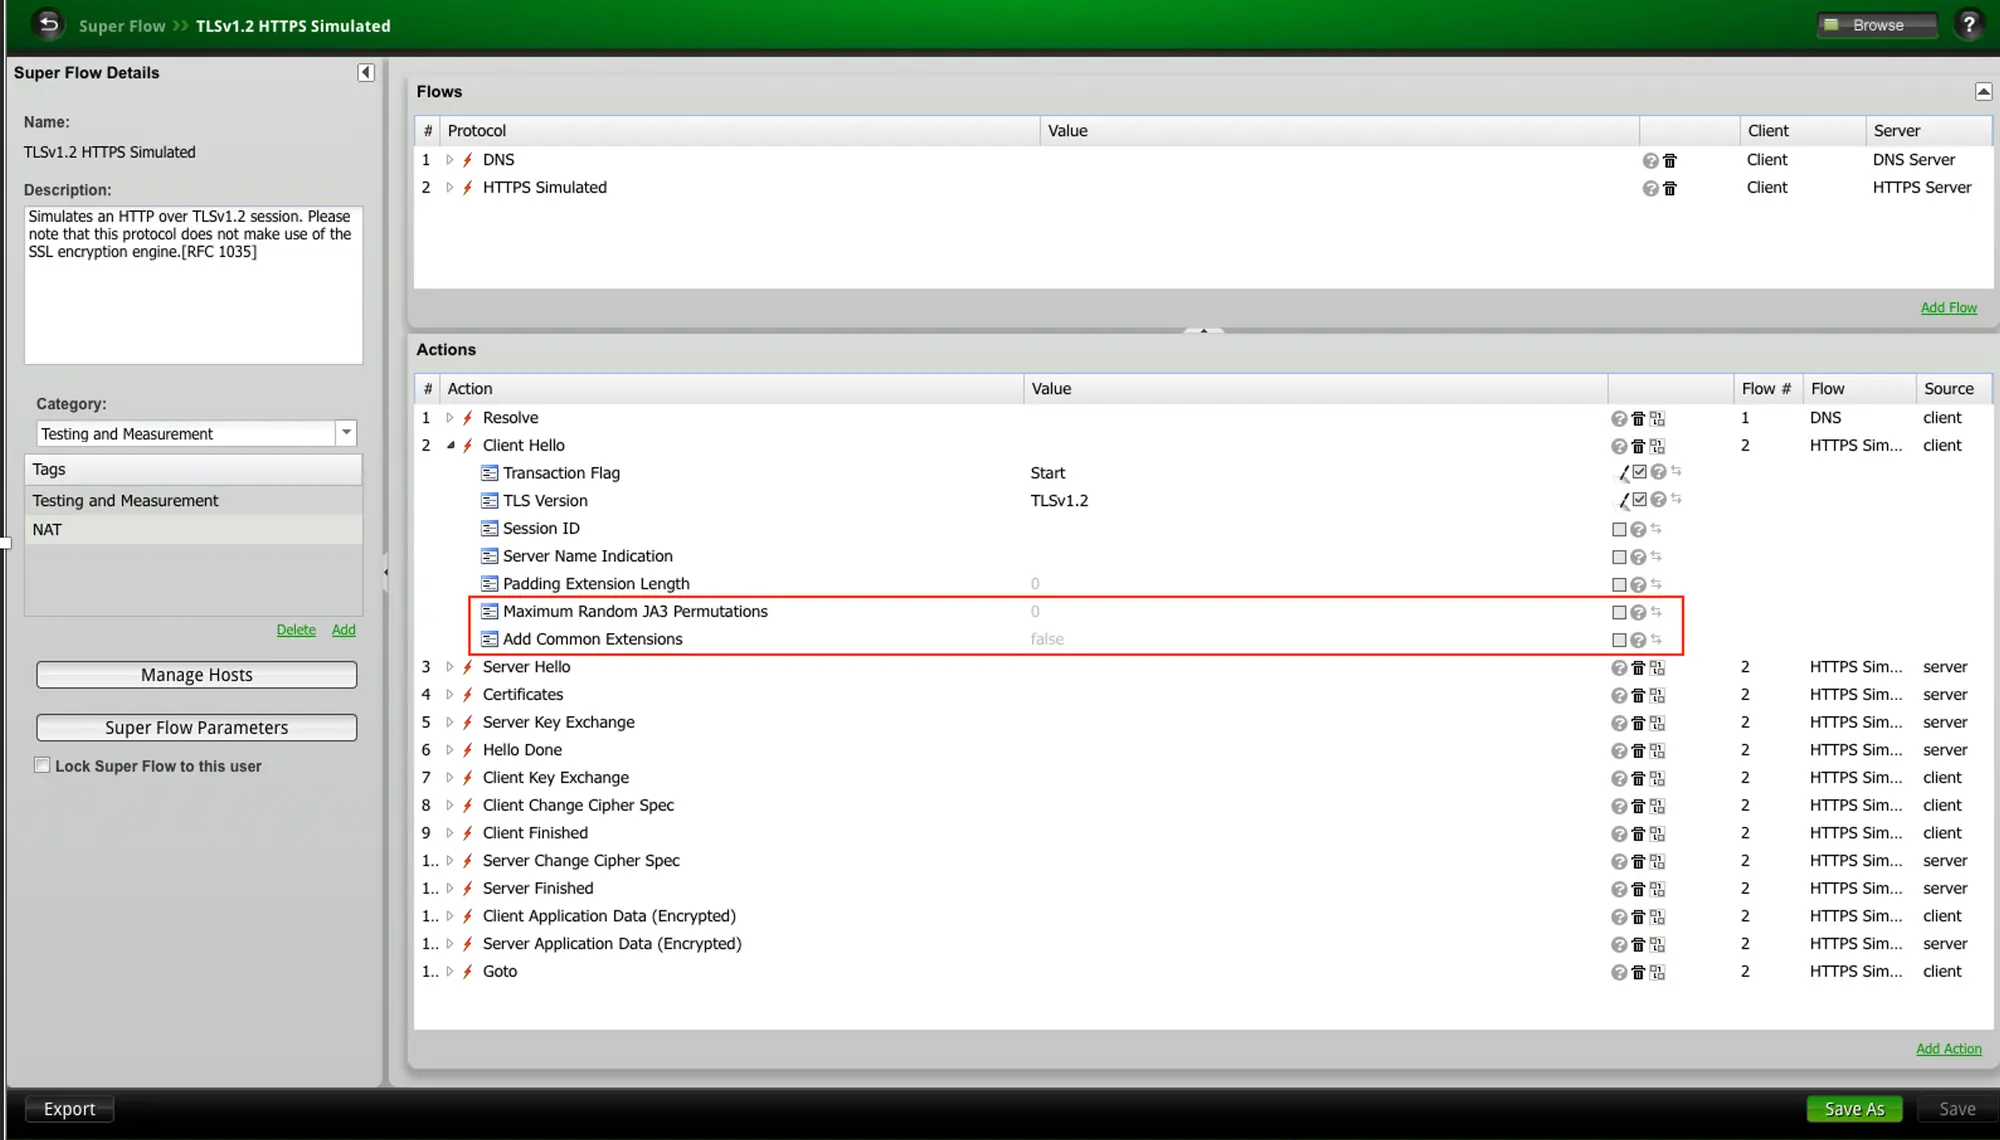The width and height of the screenshot is (2000, 1140).
Task: Expand the Client Key Exchange action row
Action: coord(449,777)
